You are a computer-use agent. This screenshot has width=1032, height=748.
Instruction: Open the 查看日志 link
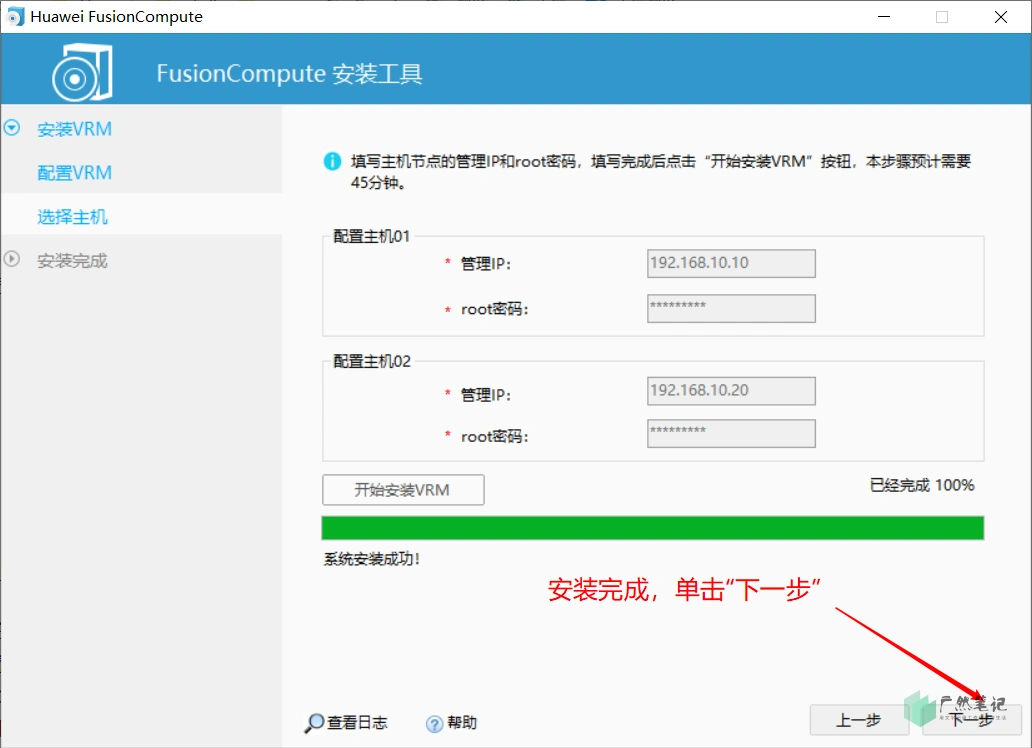point(357,722)
